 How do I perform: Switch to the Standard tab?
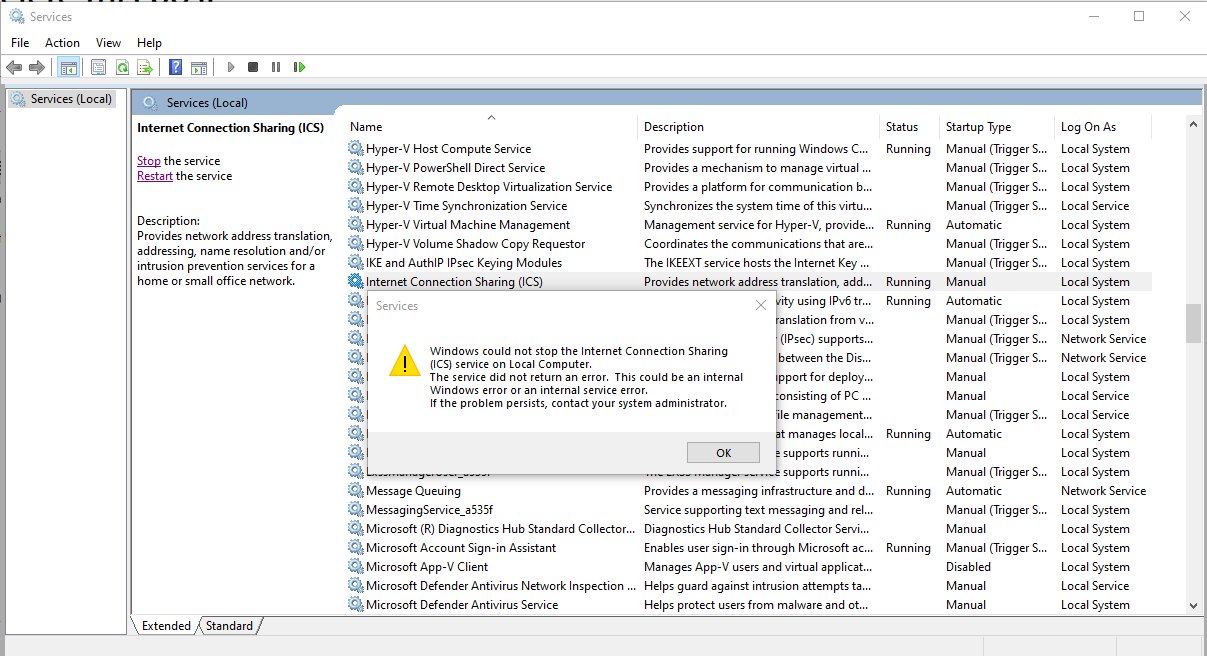click(x=228, y=625)
